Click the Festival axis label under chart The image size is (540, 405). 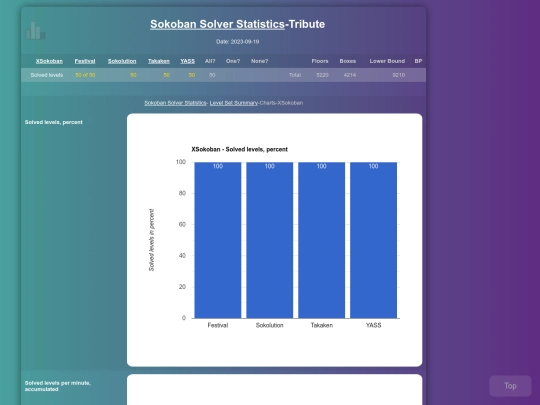[218, 325]
